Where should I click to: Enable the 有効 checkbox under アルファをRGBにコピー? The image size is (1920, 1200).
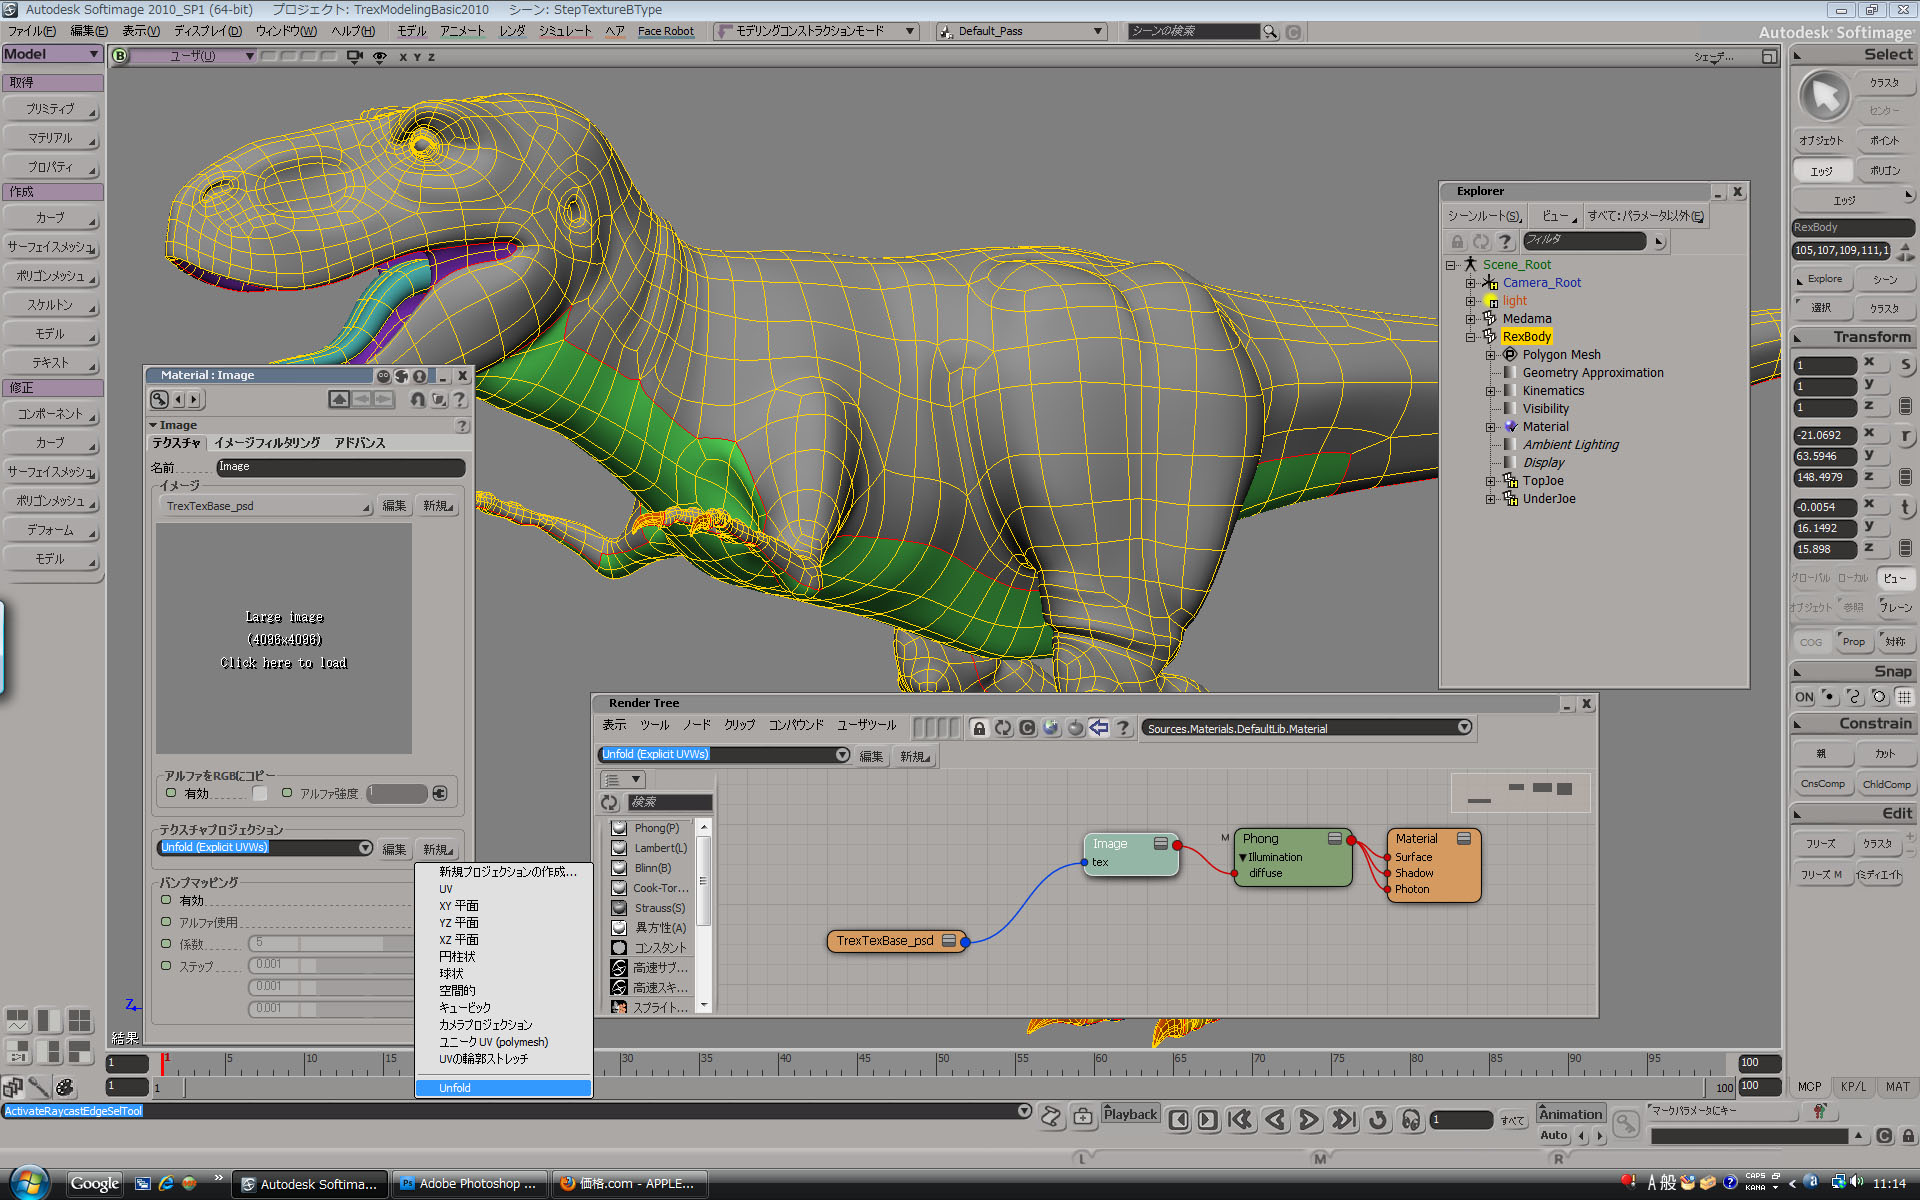(171, 793)
